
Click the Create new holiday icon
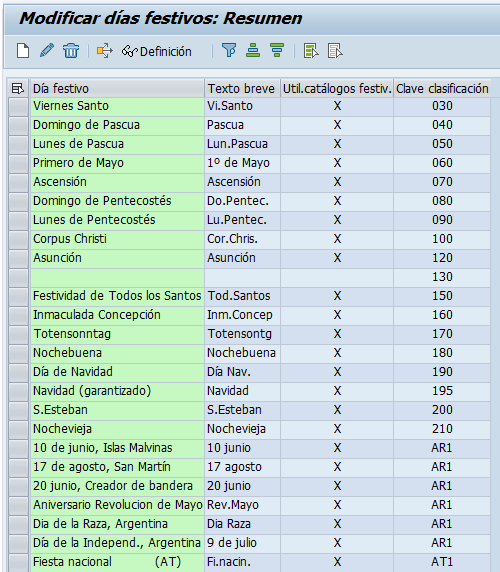click(x=23, y=51)
